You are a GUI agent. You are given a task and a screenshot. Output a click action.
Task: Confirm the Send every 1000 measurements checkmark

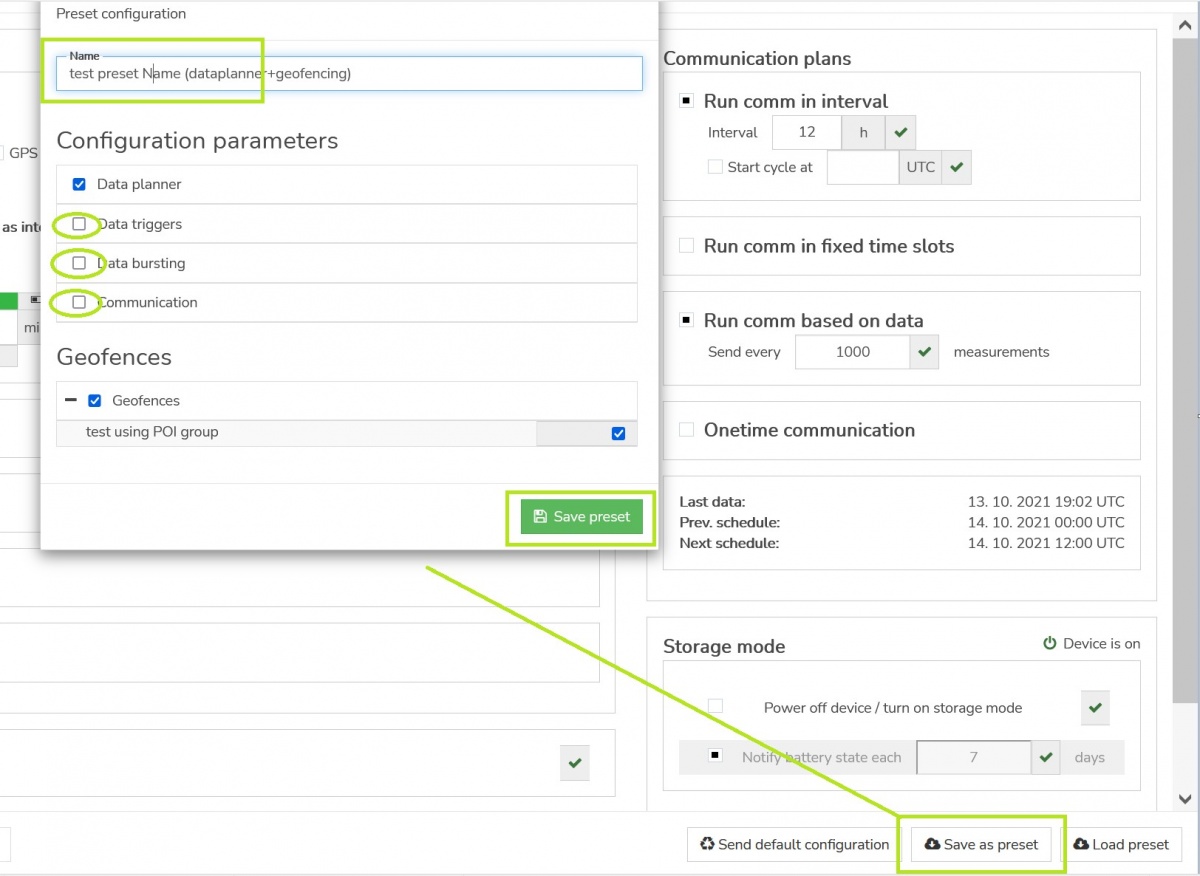pos(925,352)
